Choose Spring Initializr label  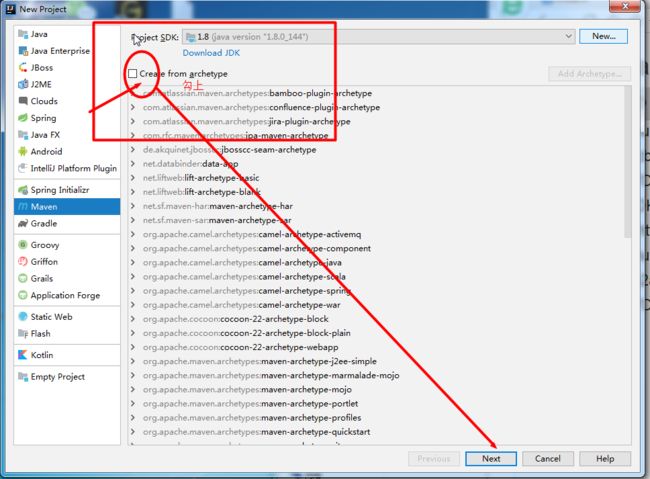tap(60, 190)
